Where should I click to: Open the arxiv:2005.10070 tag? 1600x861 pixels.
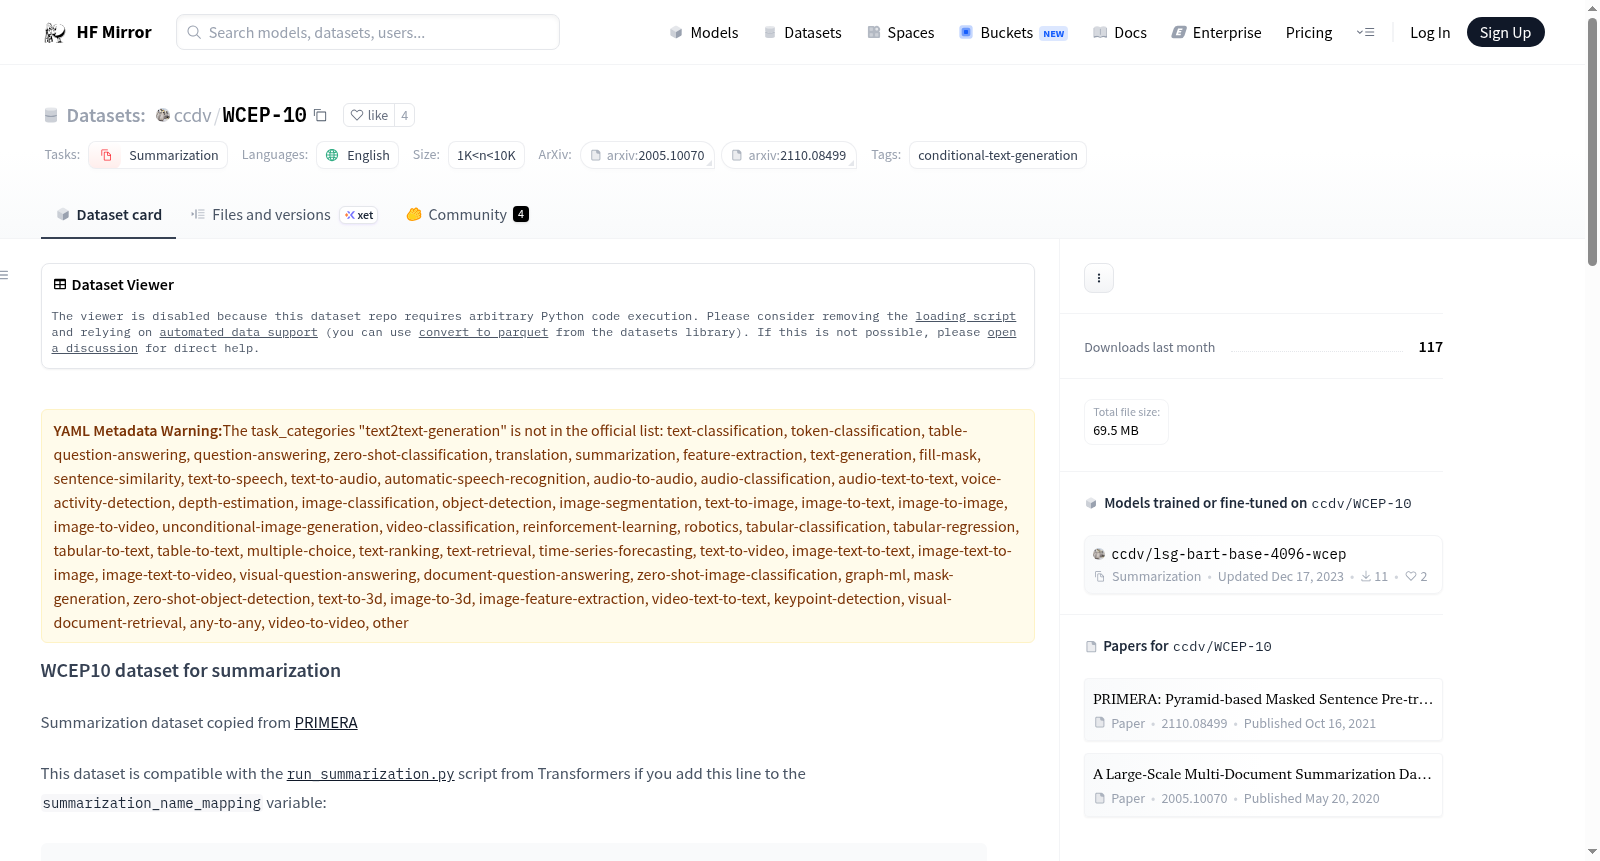pos(648,155)
